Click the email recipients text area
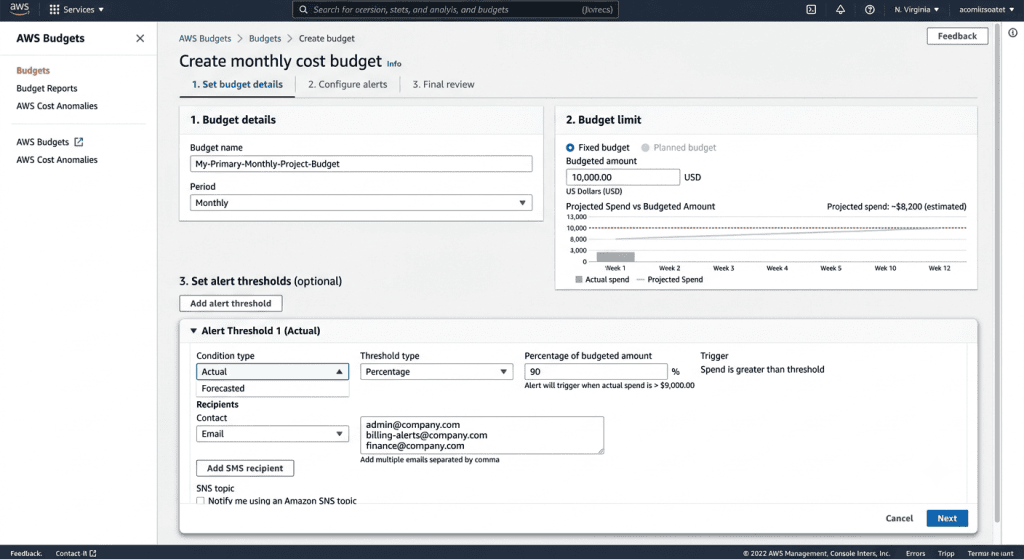Image resolution: width=1024 pixels, height=559 pixels. [x=482, y=435]
